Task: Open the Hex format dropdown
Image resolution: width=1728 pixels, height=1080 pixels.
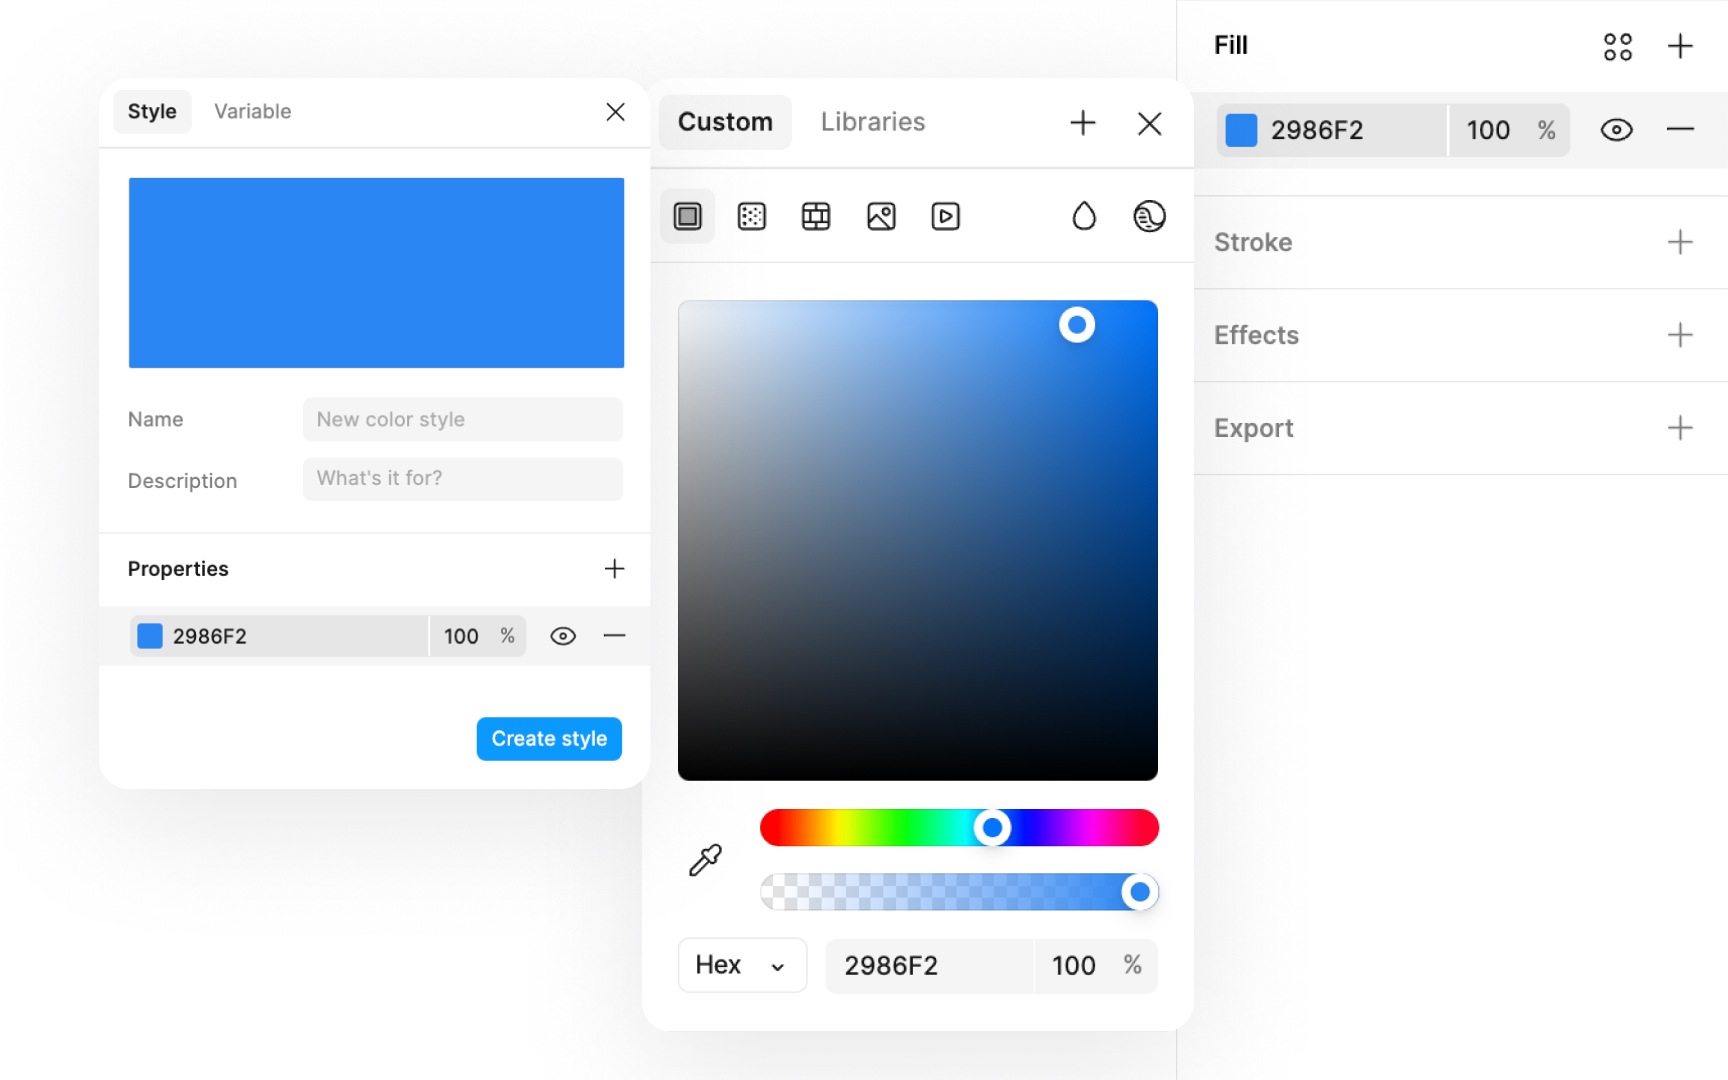Action: click(742, 965)
